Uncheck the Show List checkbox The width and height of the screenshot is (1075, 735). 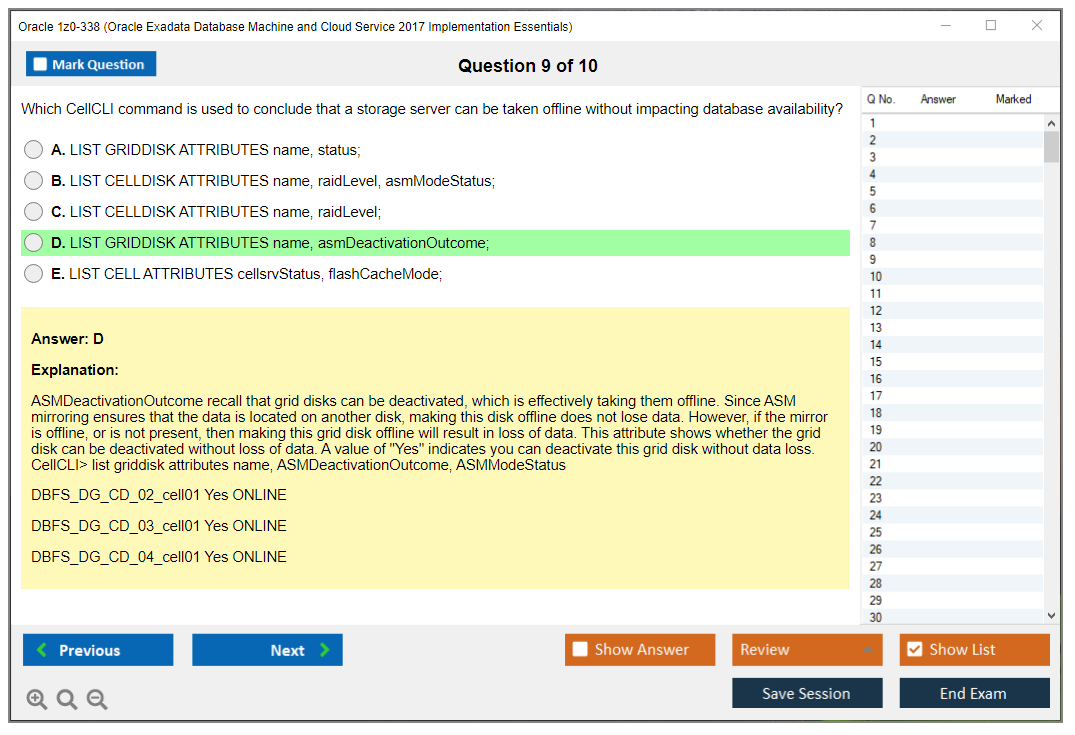point(914,650)
